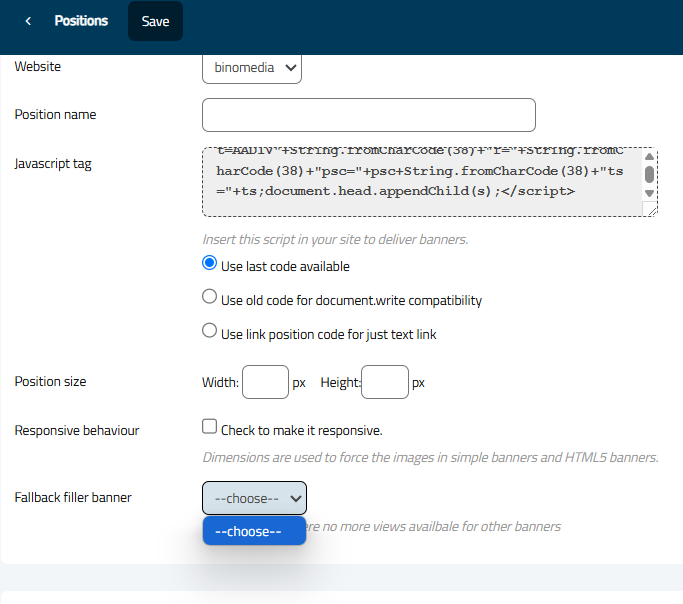Click the 'Position size' label

point(50,381)
